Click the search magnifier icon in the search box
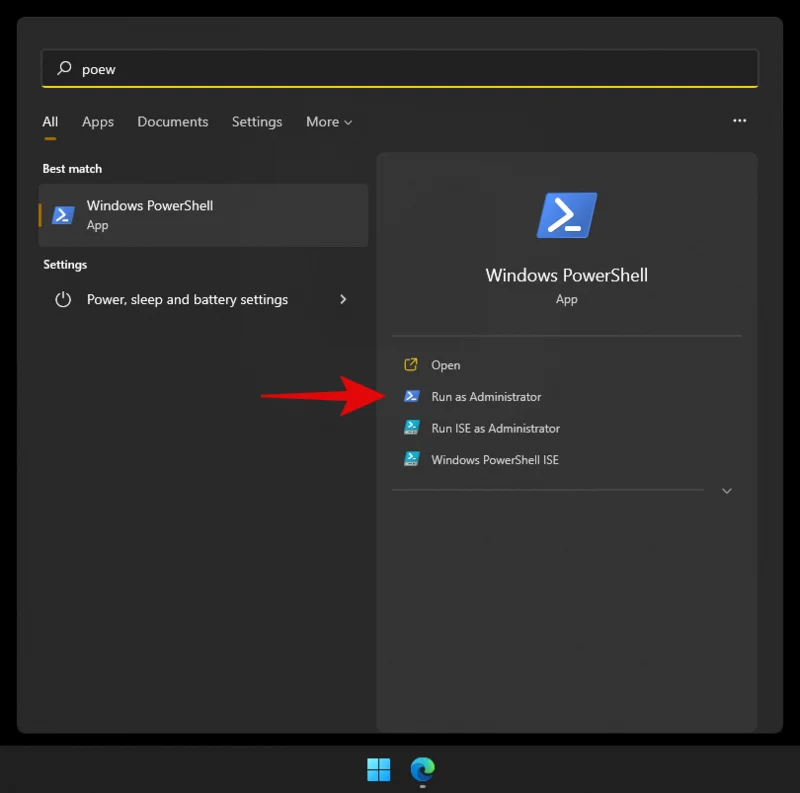This screenshot has width=800, height=793. 62,68
